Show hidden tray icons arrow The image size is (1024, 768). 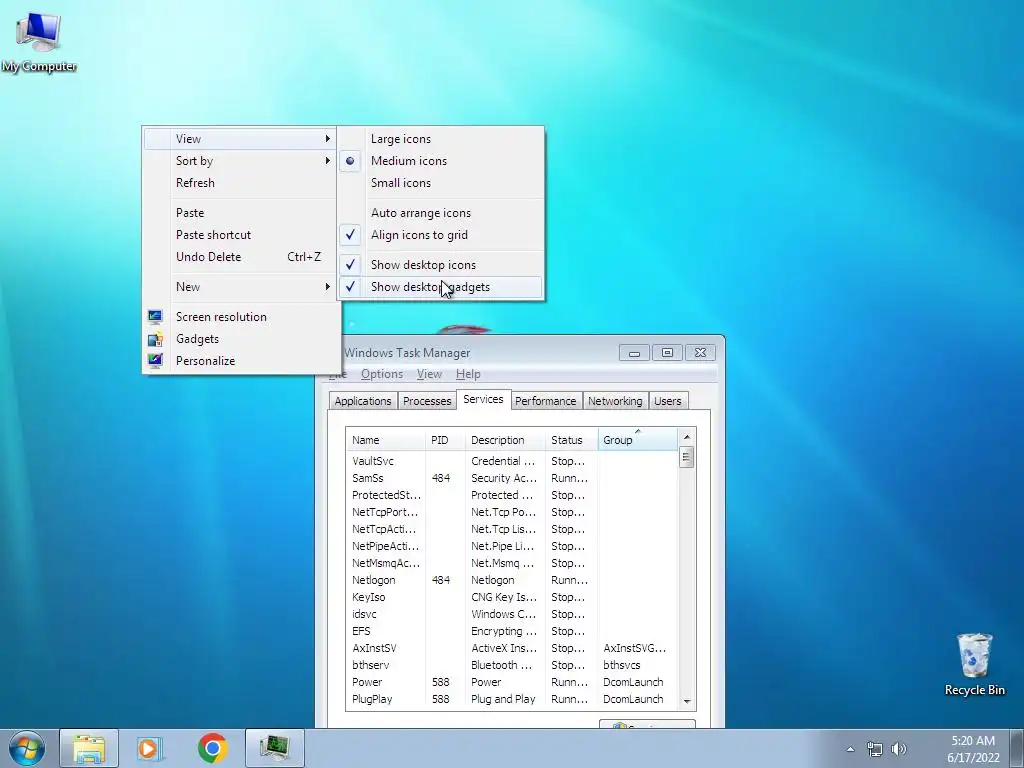pyautogui.click(x=850, y=749)
